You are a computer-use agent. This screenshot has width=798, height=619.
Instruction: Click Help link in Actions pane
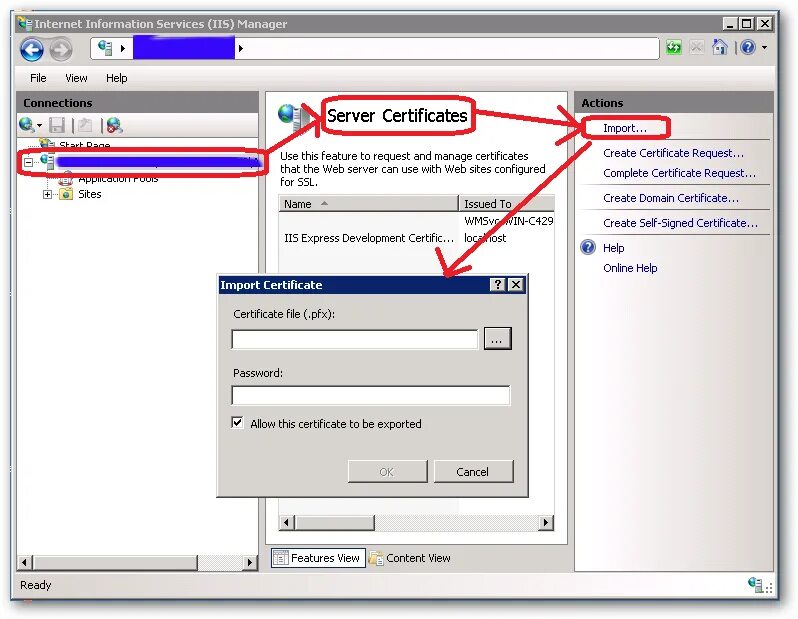point(613,248)
